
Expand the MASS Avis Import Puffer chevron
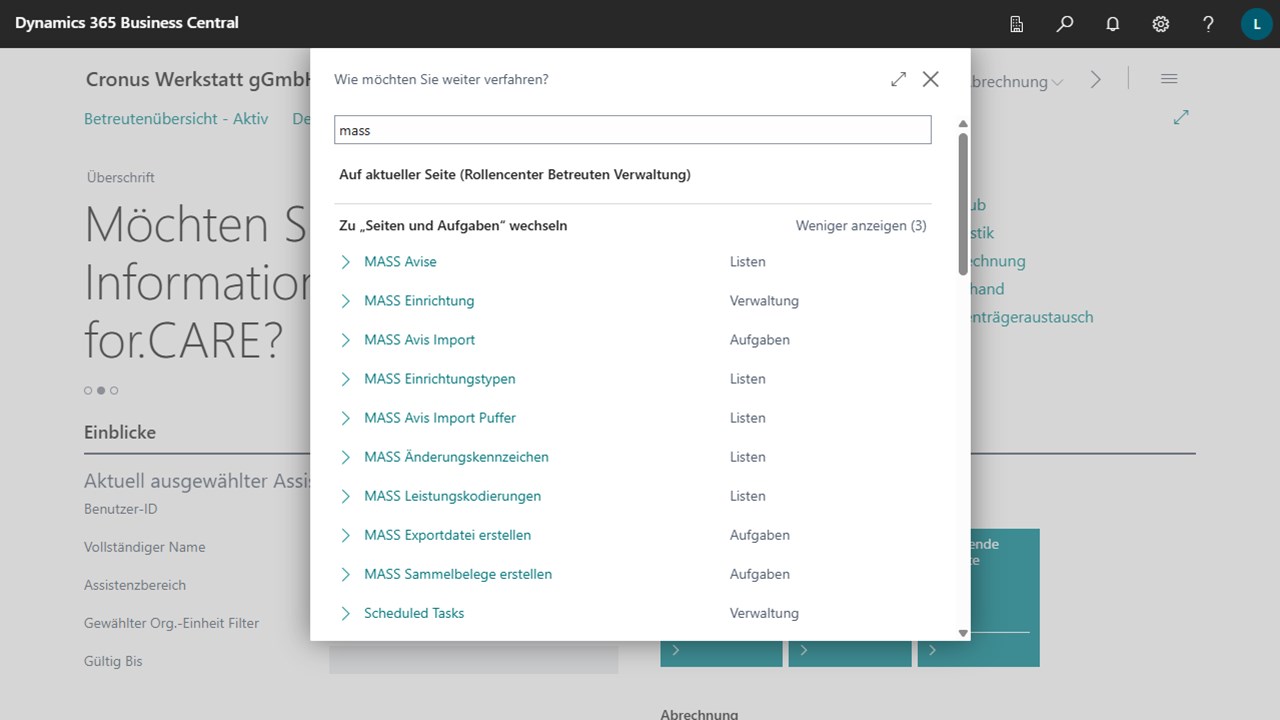point(346,418)
